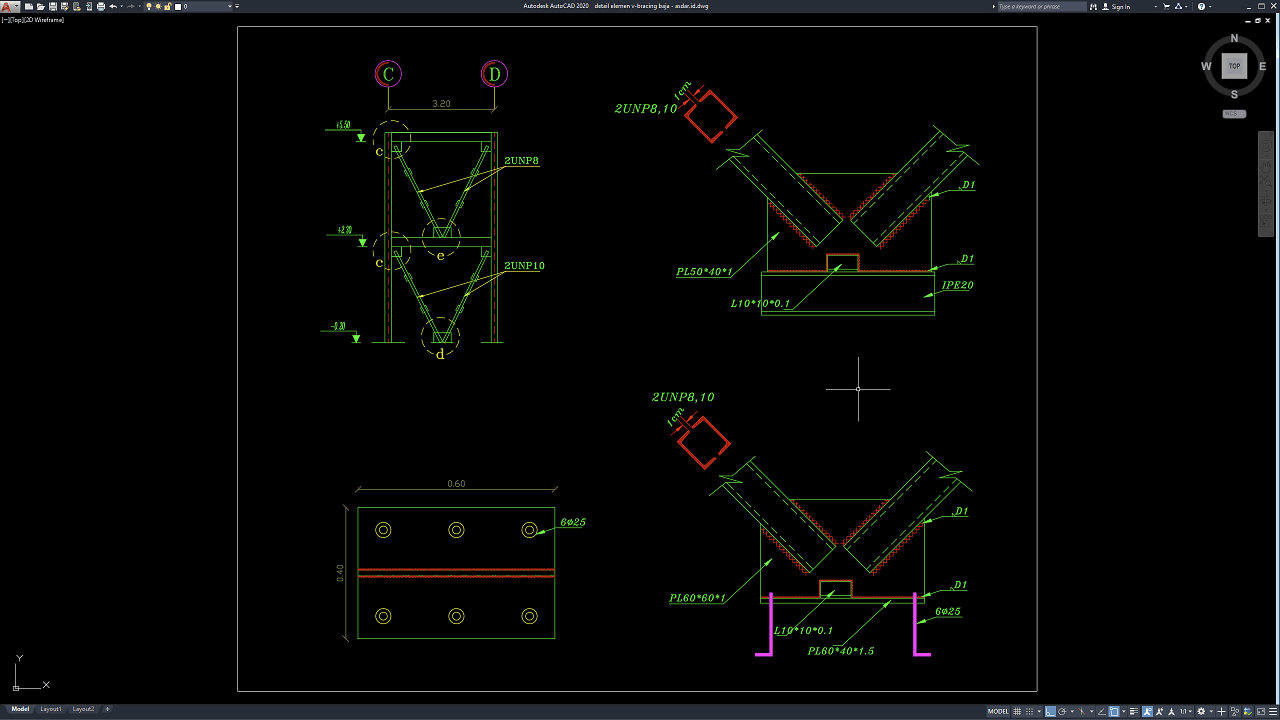
Task: Open the annotation scale 1:1 dropdown
Action: tap(1186, 711)
